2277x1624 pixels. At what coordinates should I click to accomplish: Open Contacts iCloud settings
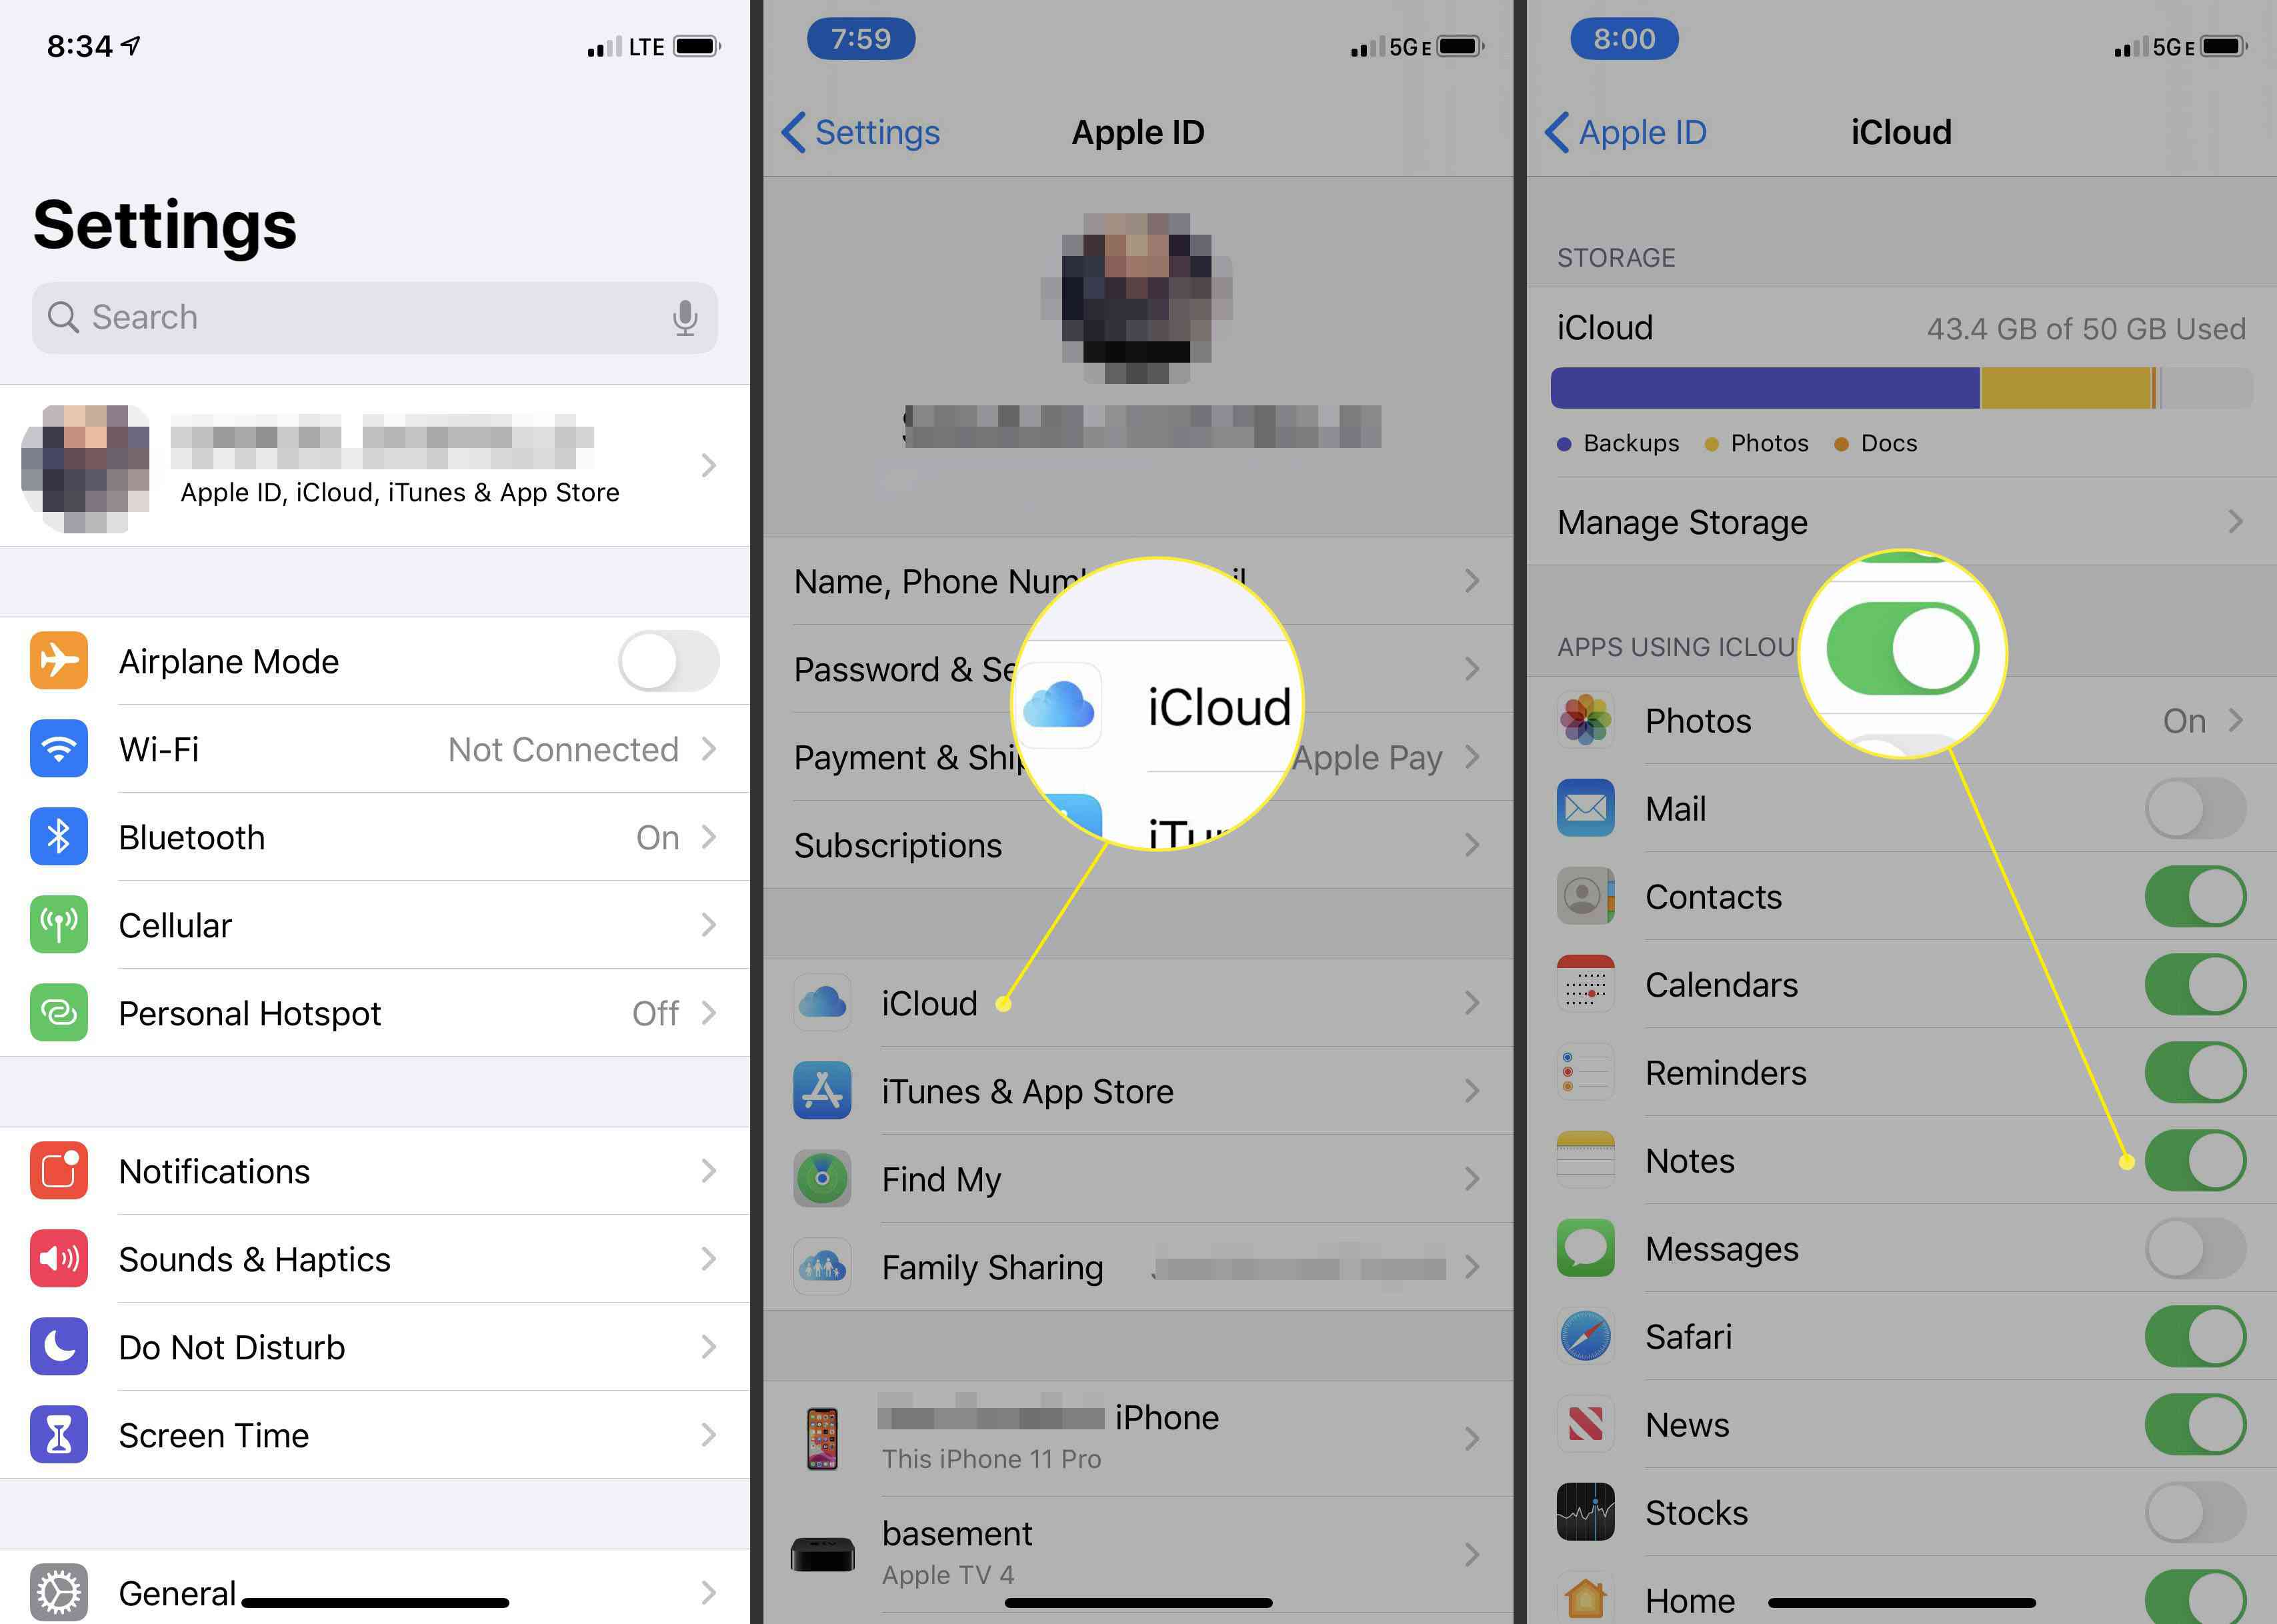click(1898, 897)
